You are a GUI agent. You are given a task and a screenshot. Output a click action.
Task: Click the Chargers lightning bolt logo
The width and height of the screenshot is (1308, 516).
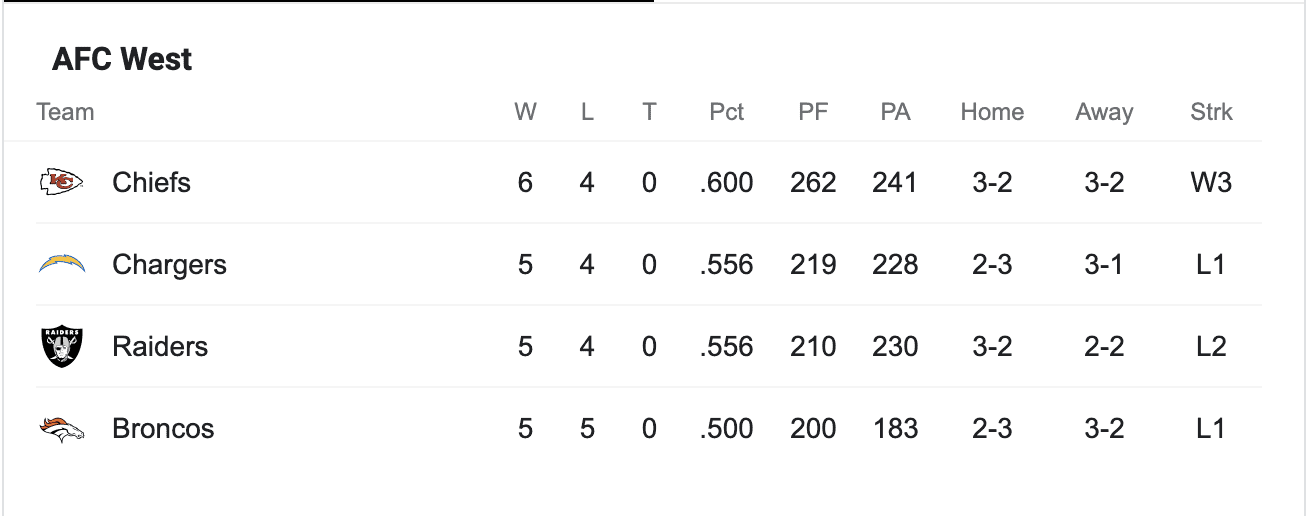click(x=61, y=264)
